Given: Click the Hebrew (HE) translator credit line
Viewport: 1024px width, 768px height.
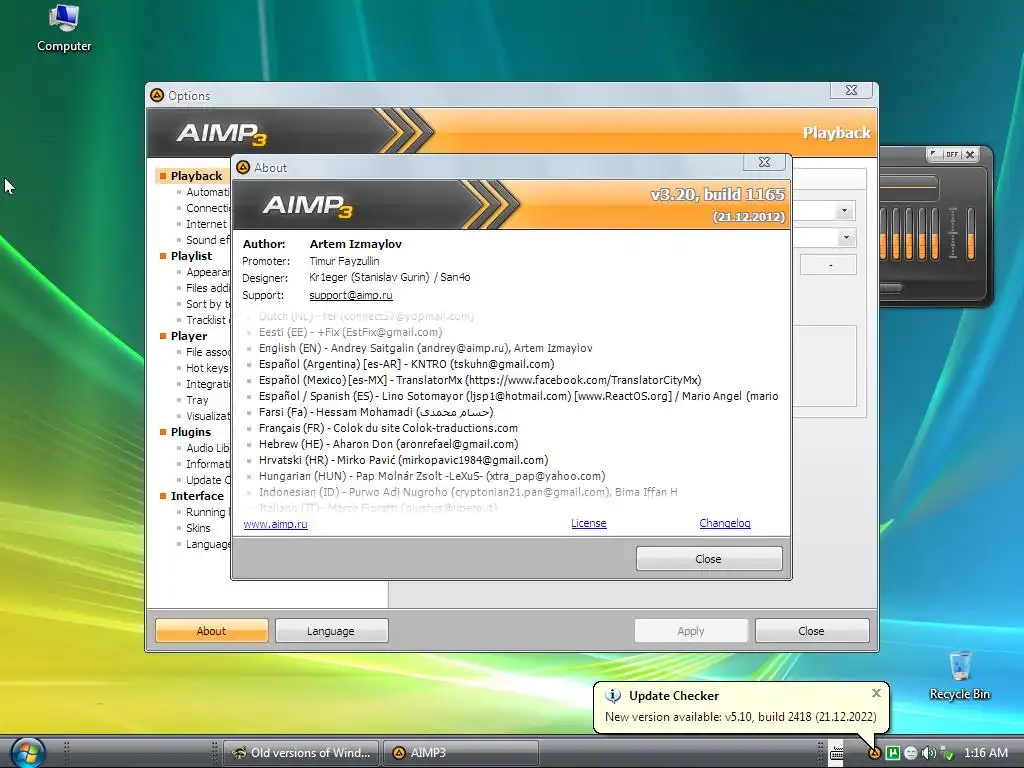Looking at the screenshot, I should [x=388, y=444].
